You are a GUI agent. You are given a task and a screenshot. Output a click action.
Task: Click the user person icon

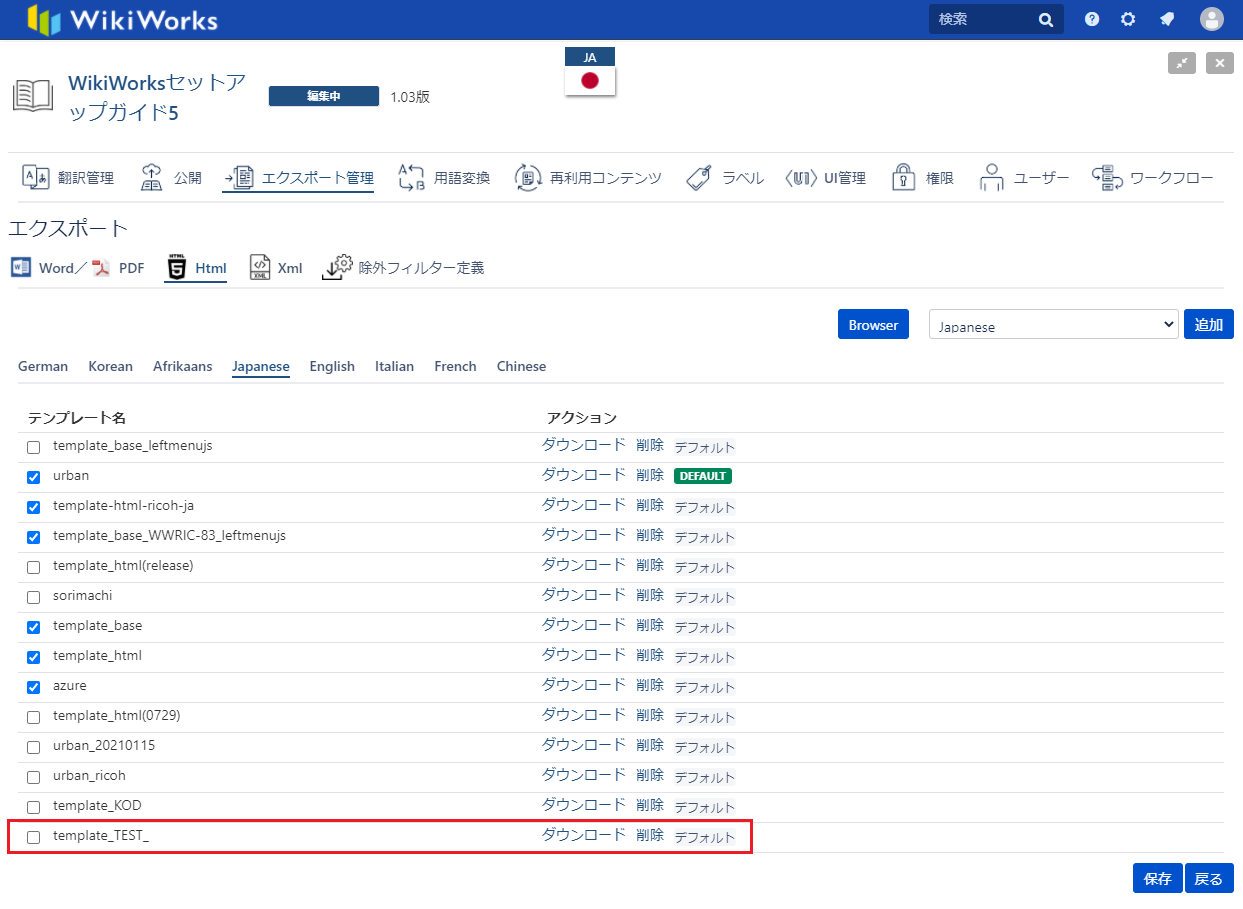pos(992,178)
